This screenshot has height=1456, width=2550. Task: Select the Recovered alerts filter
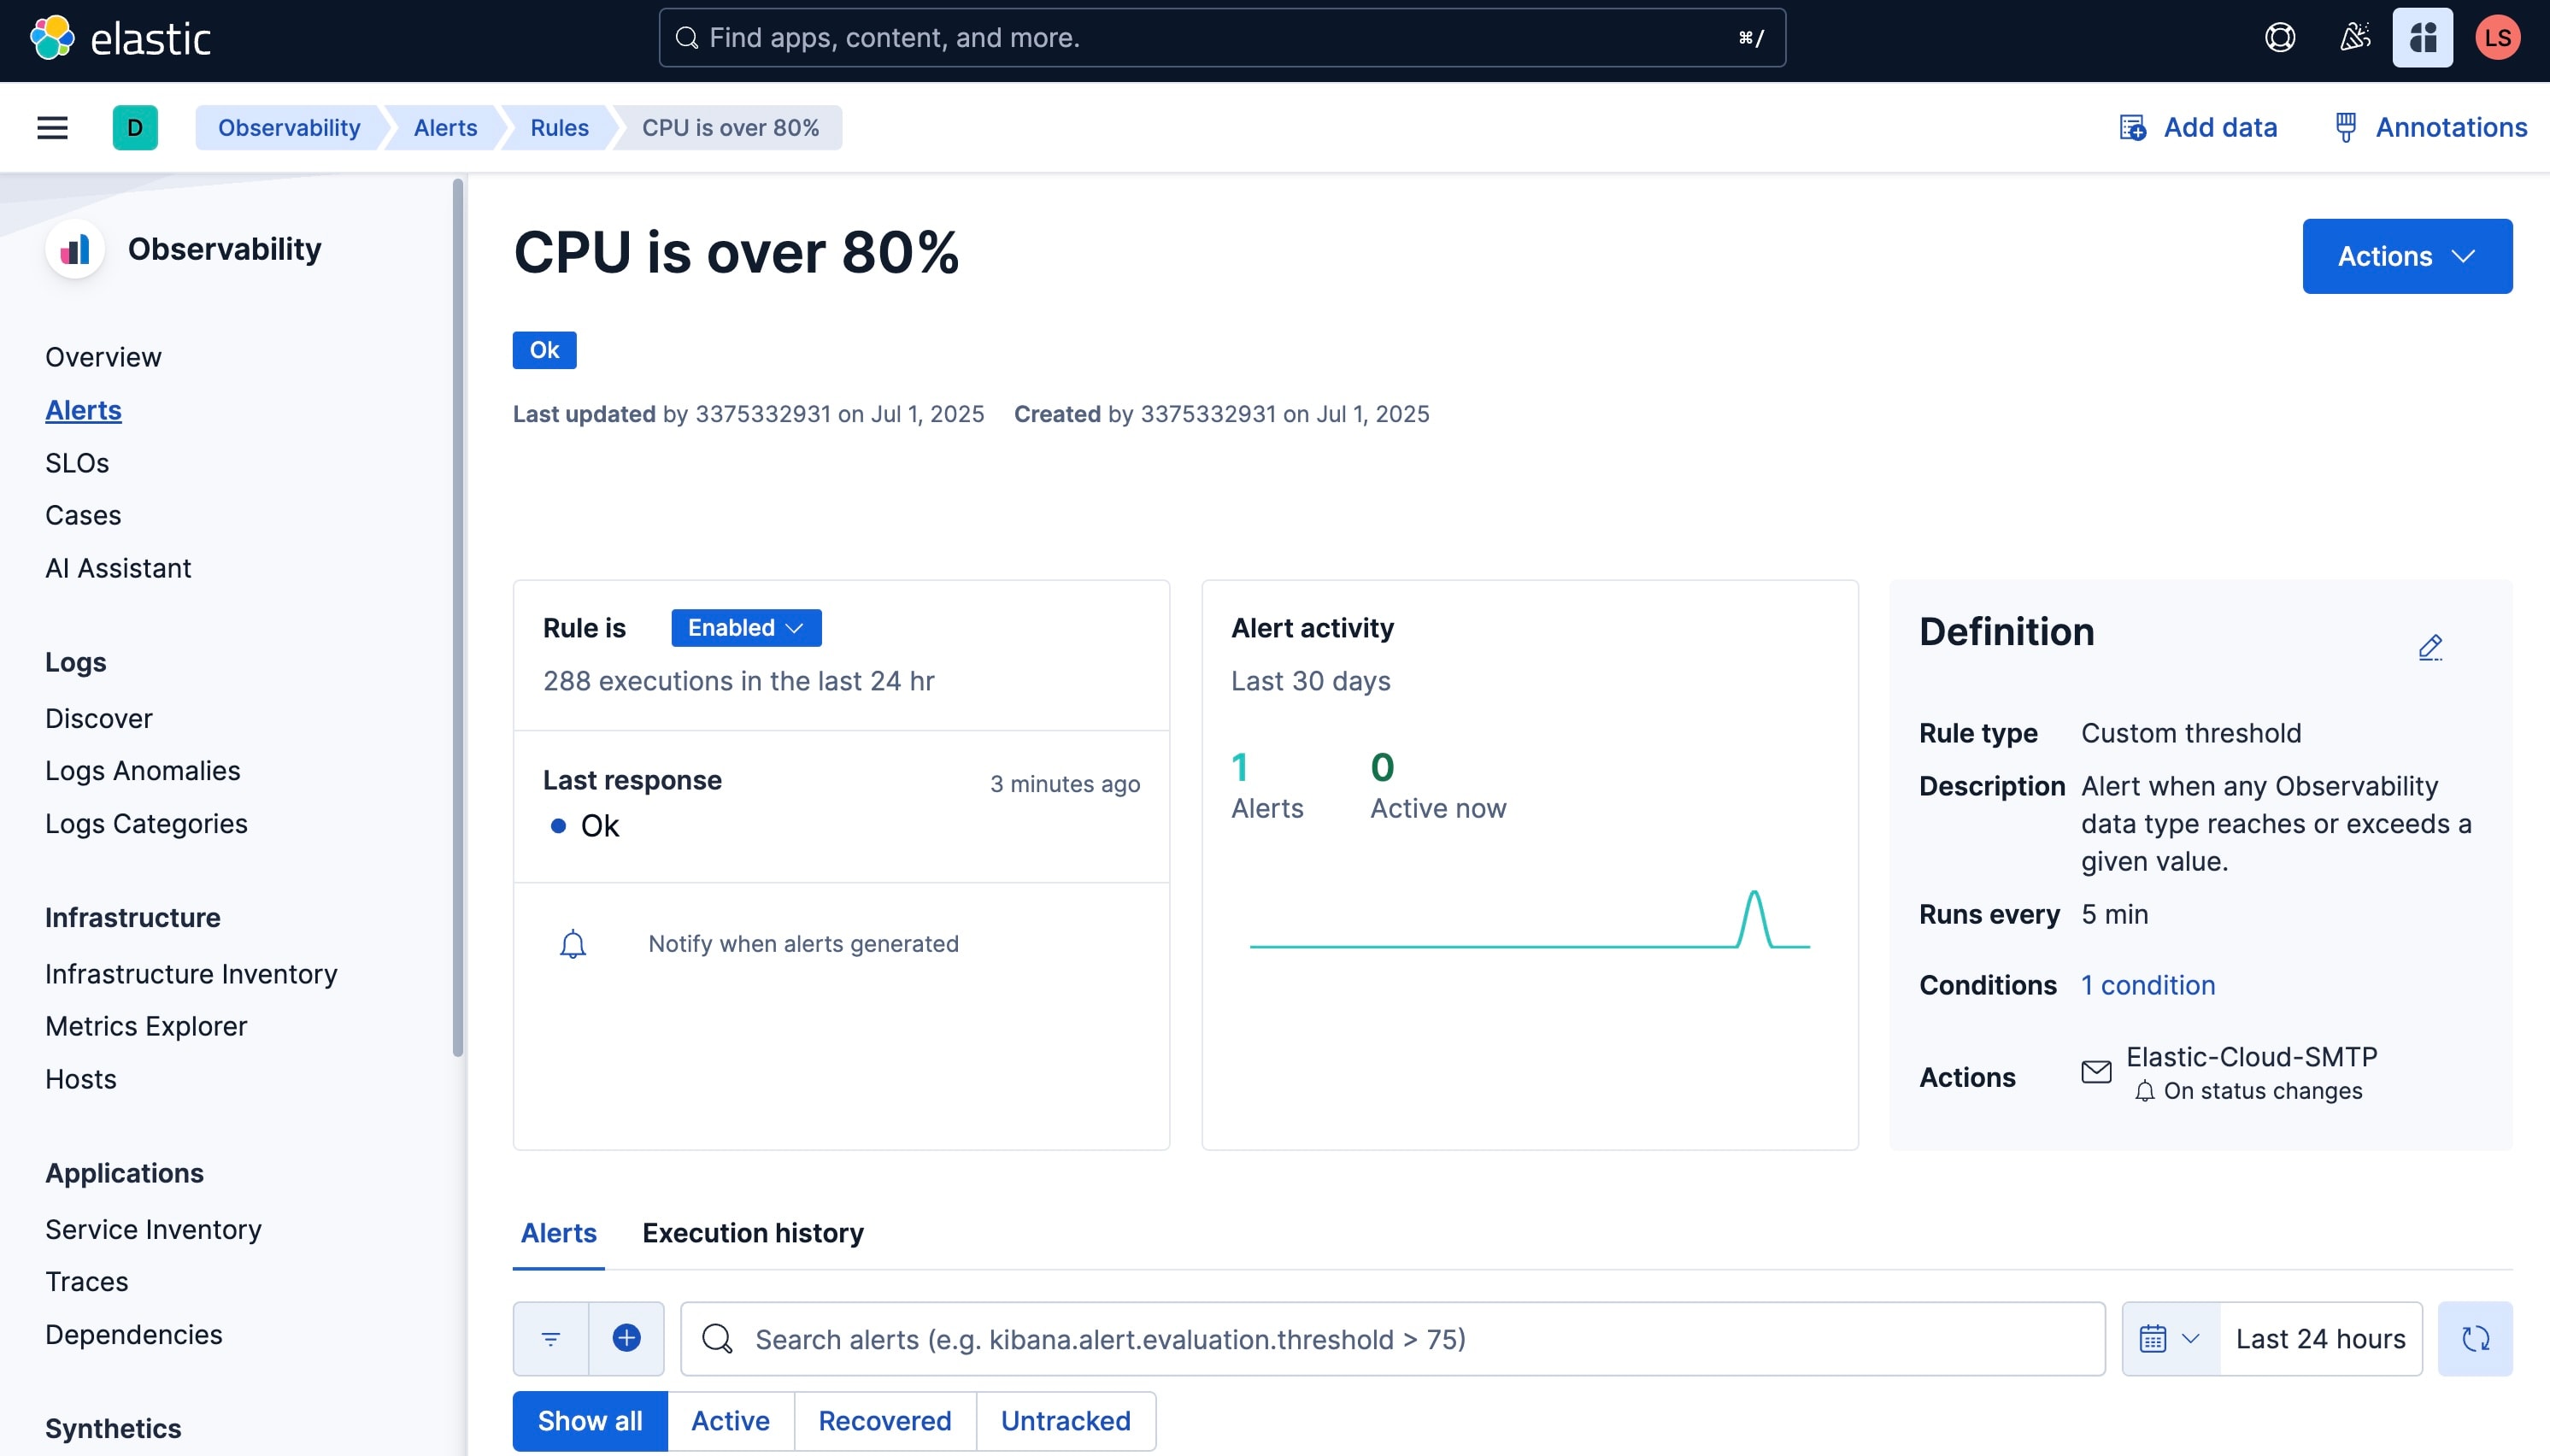(x=883, y=1420)
